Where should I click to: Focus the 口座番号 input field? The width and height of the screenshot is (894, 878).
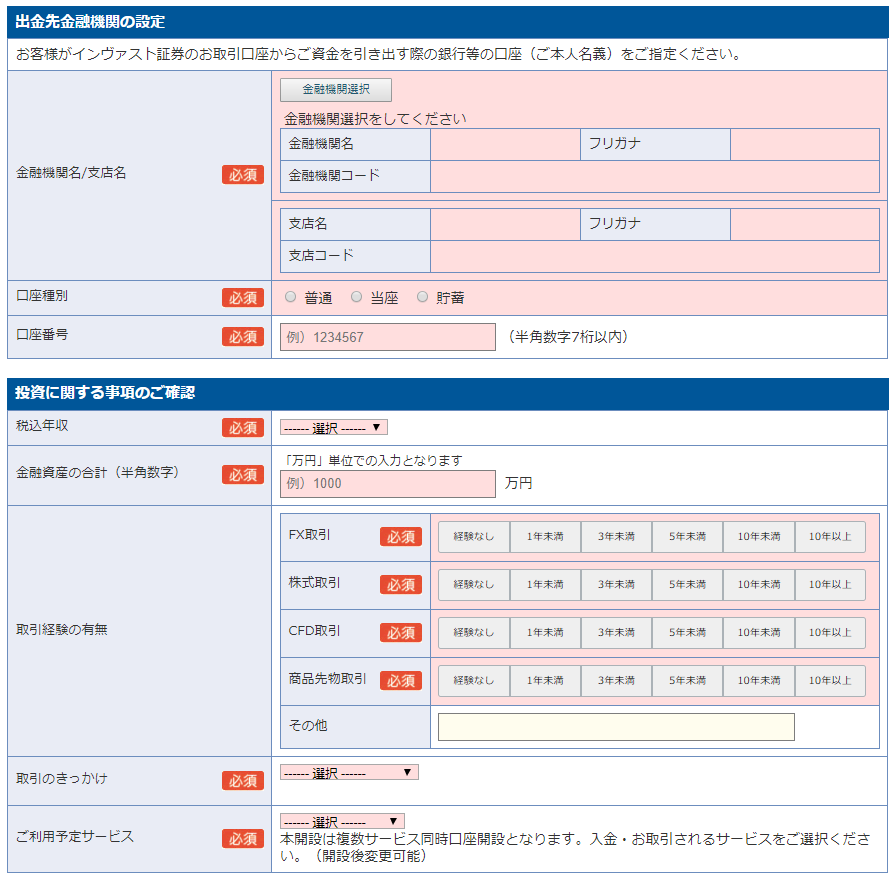[388, 337]
